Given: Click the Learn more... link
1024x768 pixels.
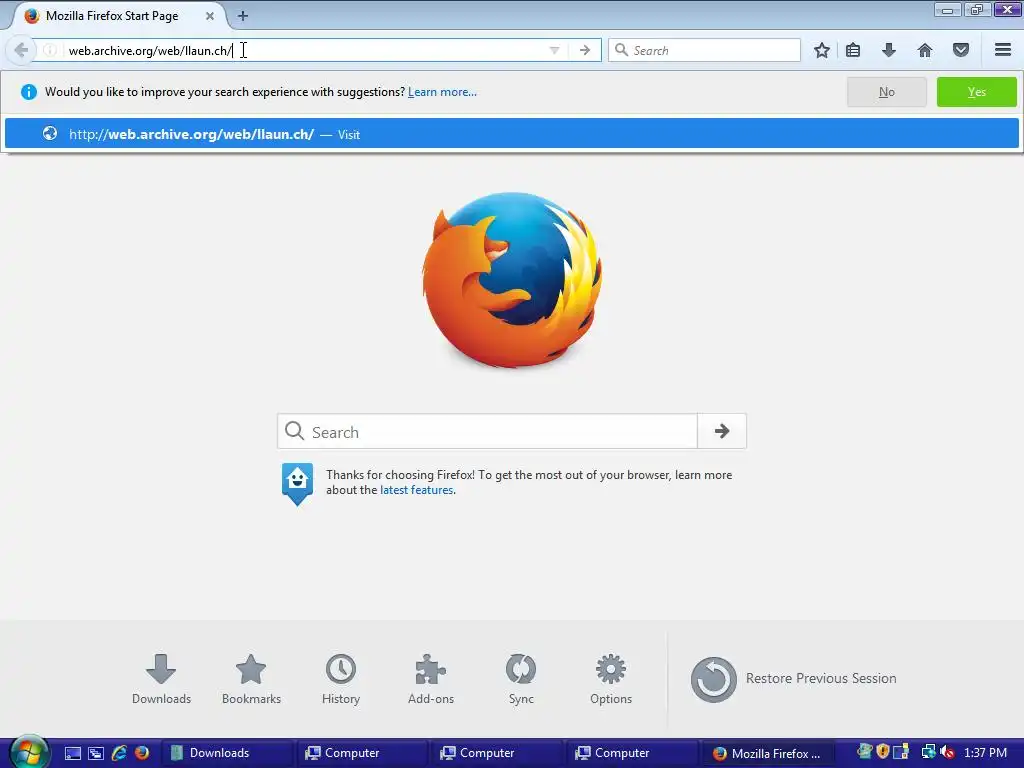Looking at the screenshot, I should [442, 92].
